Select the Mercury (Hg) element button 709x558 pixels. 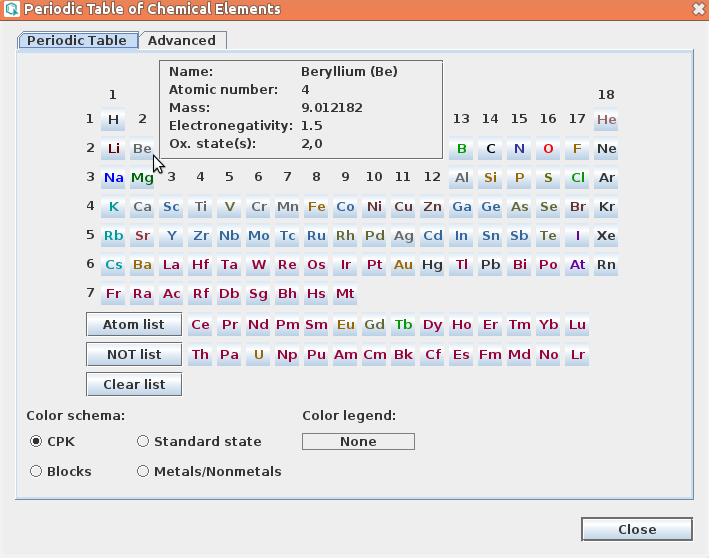click(x=432, y=265)
